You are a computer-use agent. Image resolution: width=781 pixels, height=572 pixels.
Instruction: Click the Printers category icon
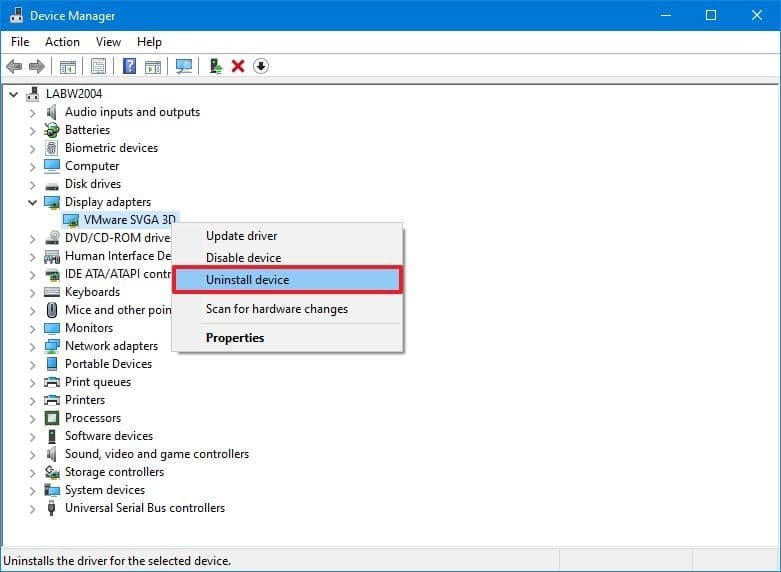coord(53,400)
